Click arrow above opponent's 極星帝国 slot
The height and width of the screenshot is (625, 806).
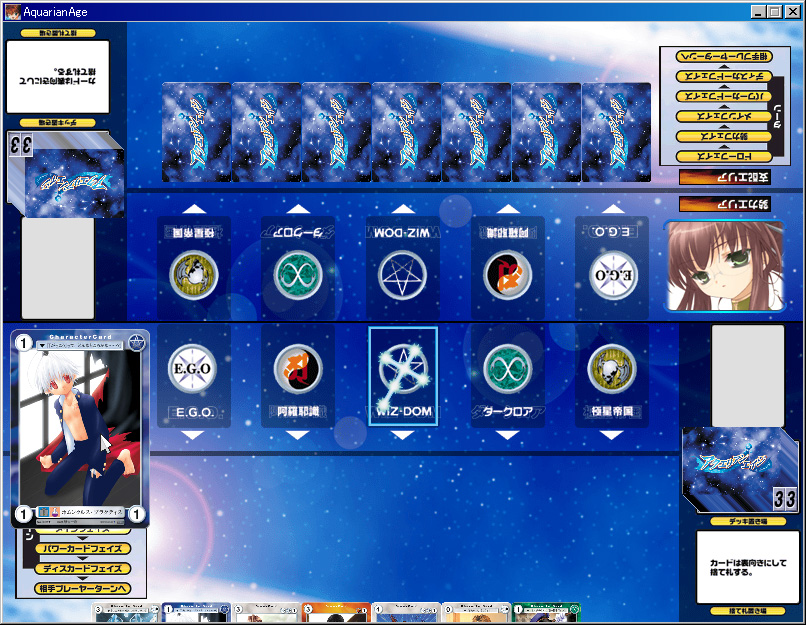point(194,209)
